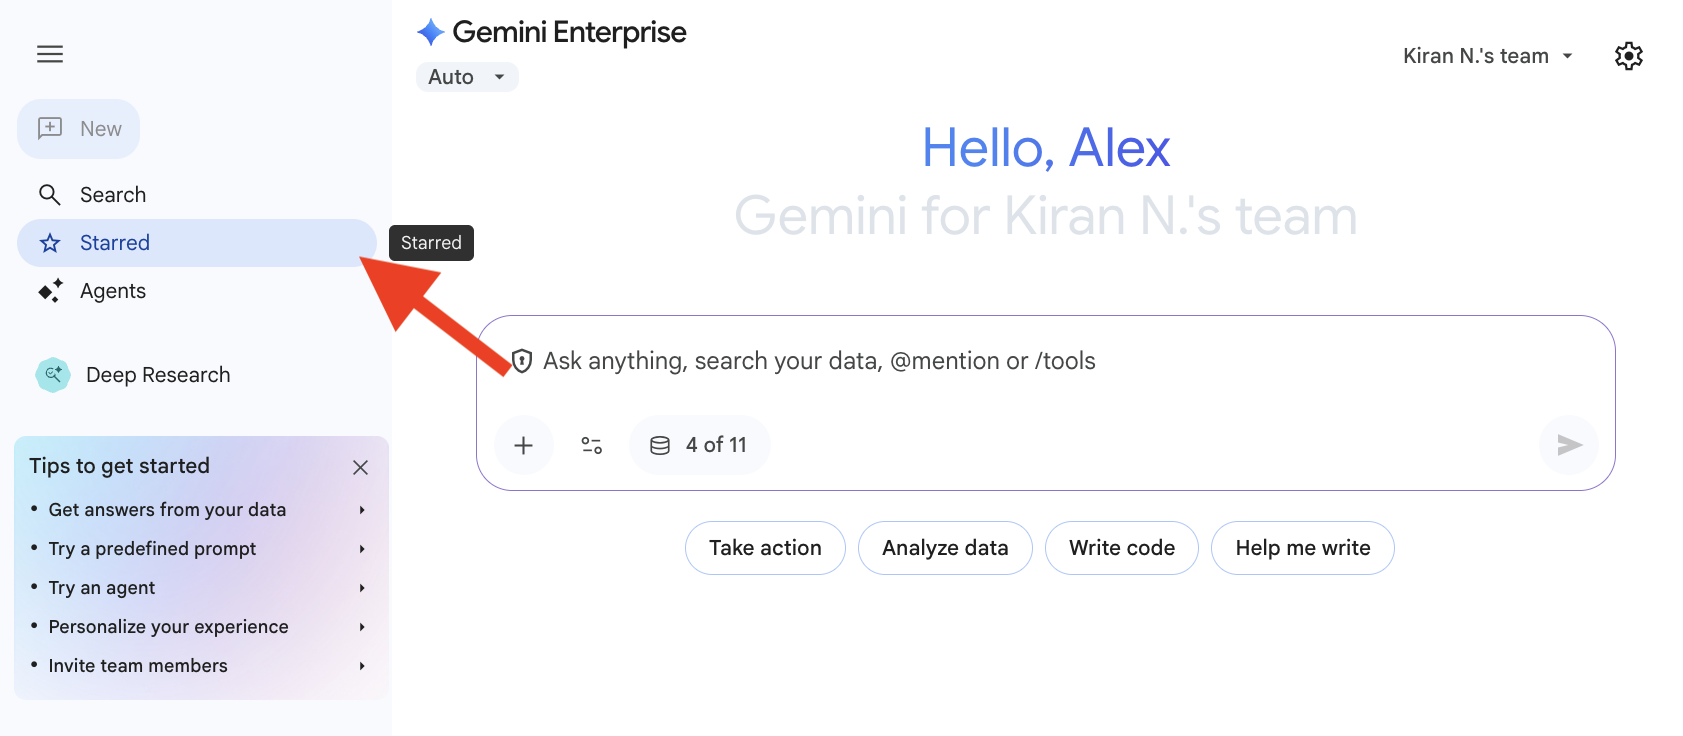Toggle the data source selector showing 4 of 11
1683x736 pixels.
(x=699, y=445)
